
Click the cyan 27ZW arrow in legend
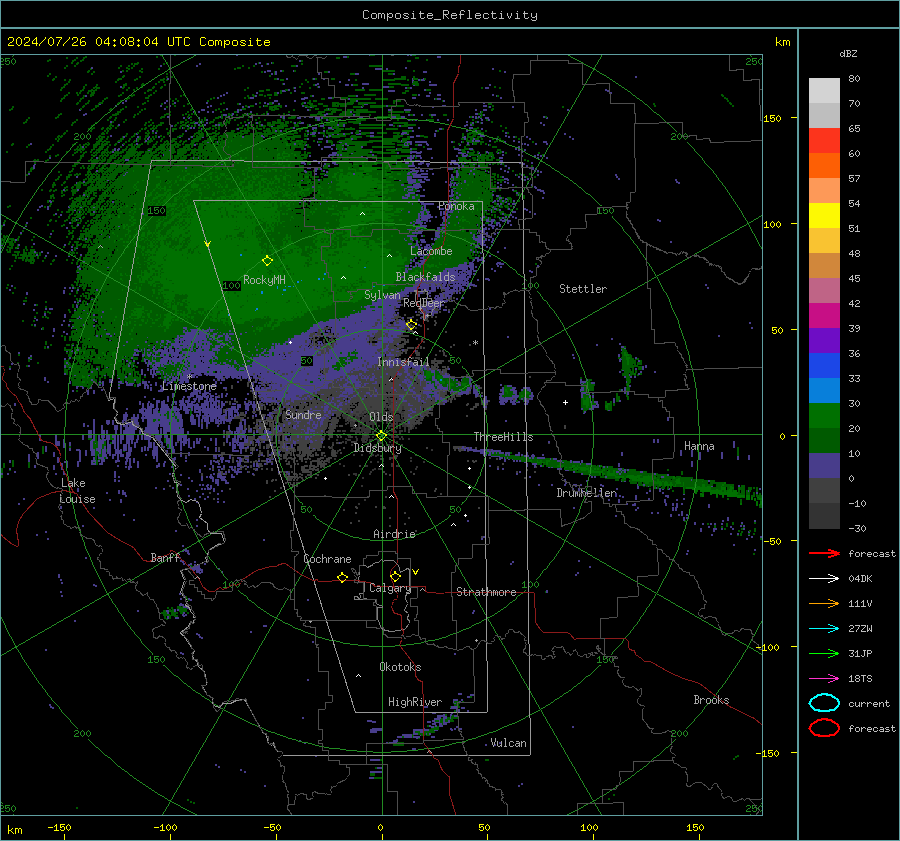point(824,629)
